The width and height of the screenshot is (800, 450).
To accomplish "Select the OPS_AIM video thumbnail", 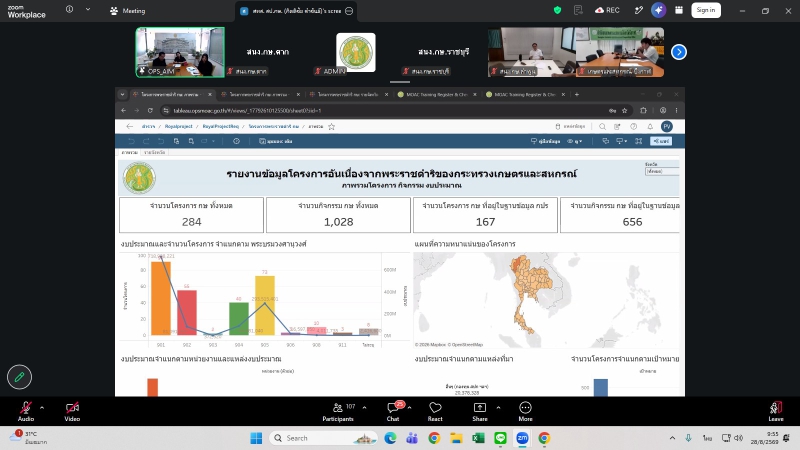I will click(180, 52).
